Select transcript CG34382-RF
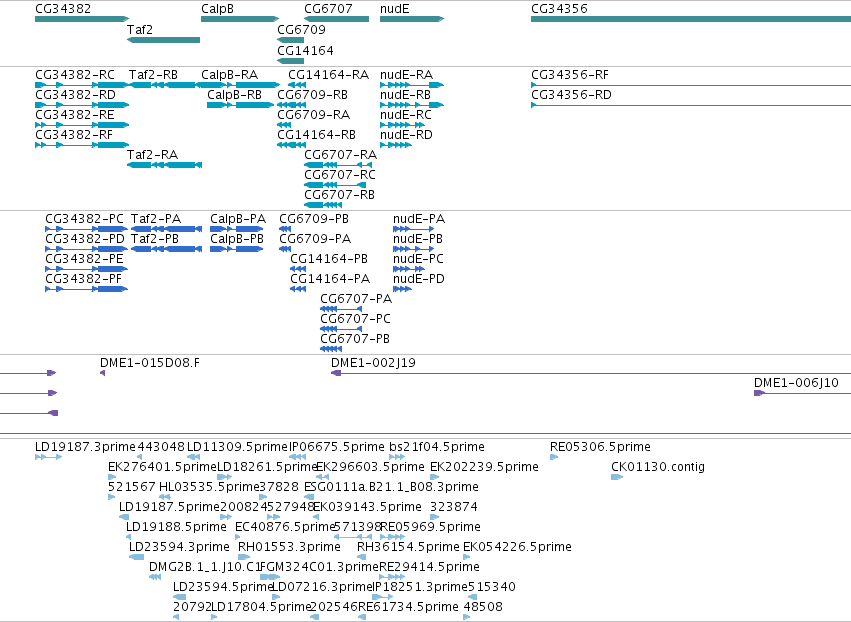851x622 pixels. (x=74, y=135)
